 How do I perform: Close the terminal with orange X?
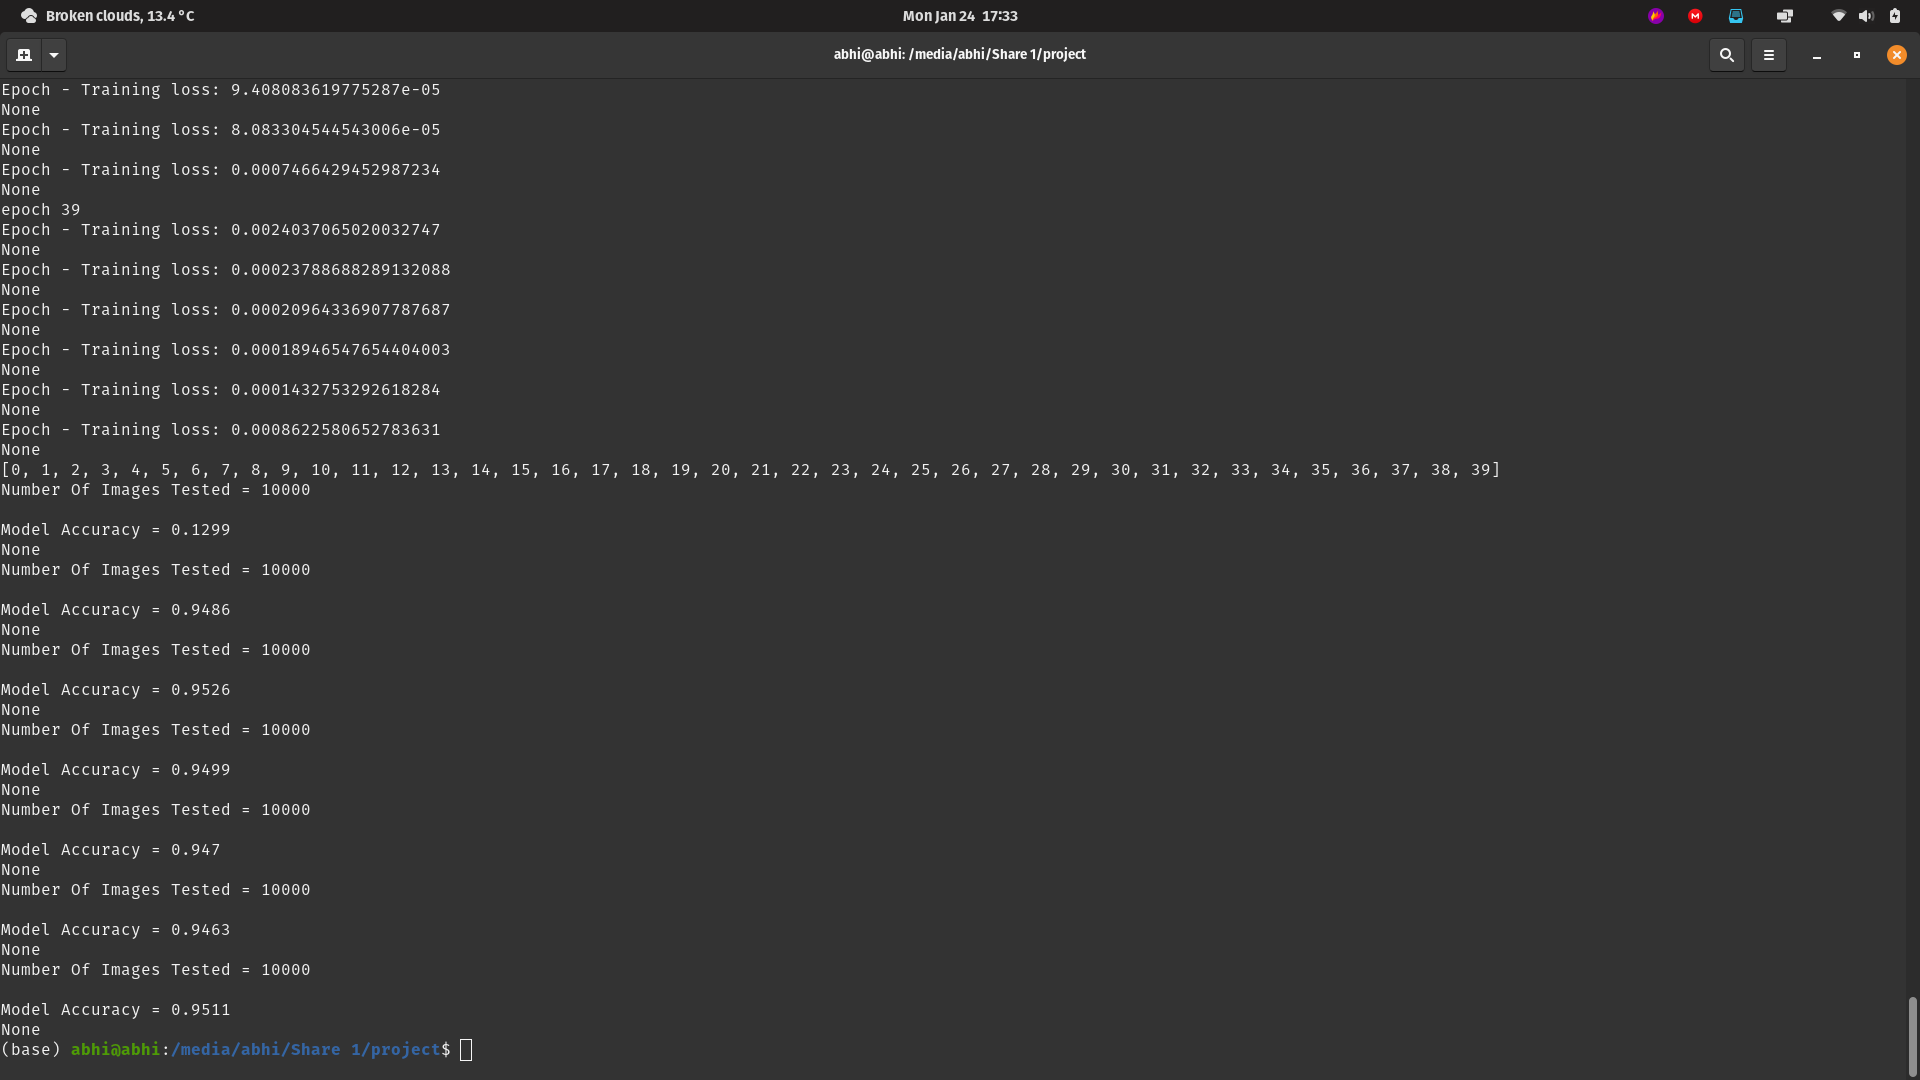(x=1896, y=55)
